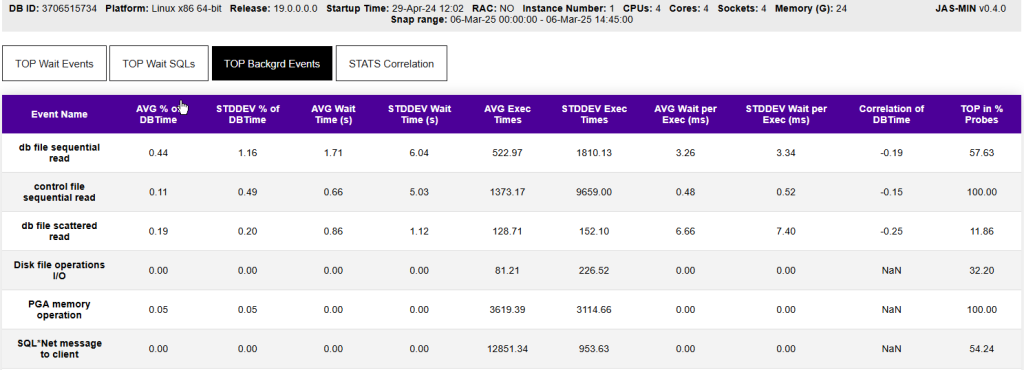Click the STDDEV Exec Times header

click(x=594, y=114)
